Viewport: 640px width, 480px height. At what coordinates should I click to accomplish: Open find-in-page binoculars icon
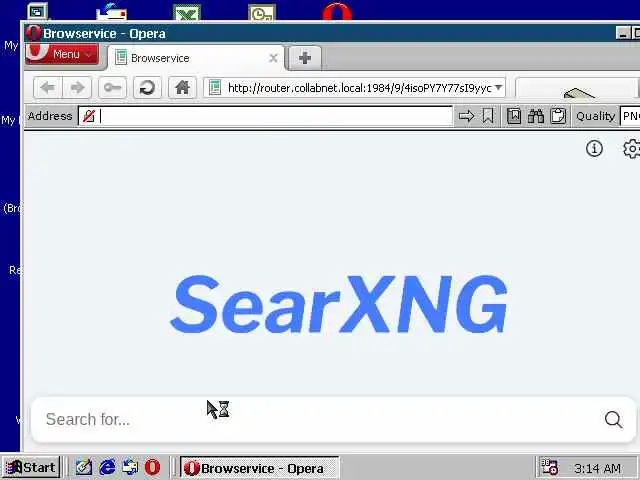[536, 116]
